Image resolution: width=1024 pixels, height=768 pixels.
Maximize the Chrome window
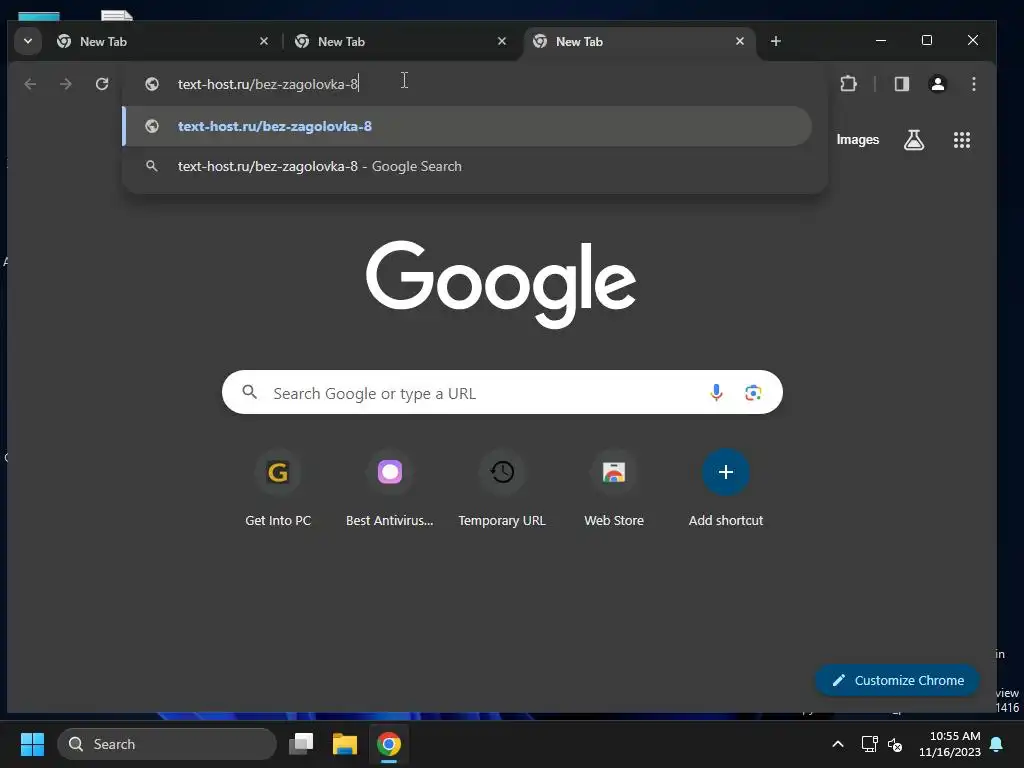pos(927,40)
